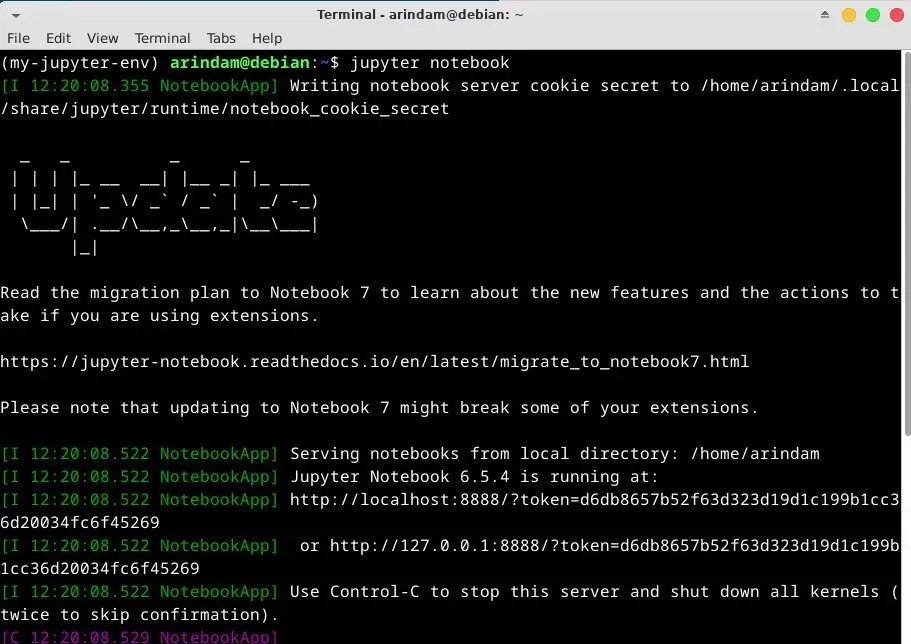Viewport: 911px width, 644px height.
Task: Open the Edit menu
Action: tap(58, 38)
